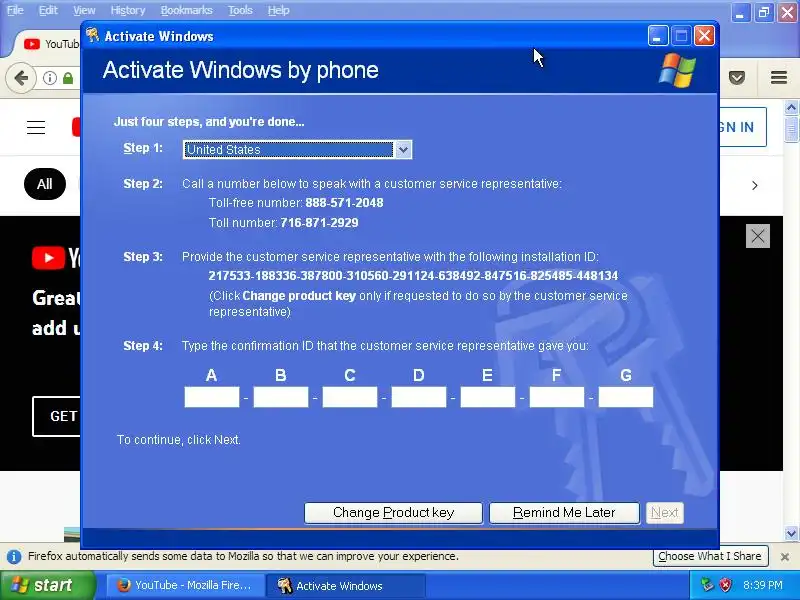Select the All filter chip on YouTube

tap(45, 184)
